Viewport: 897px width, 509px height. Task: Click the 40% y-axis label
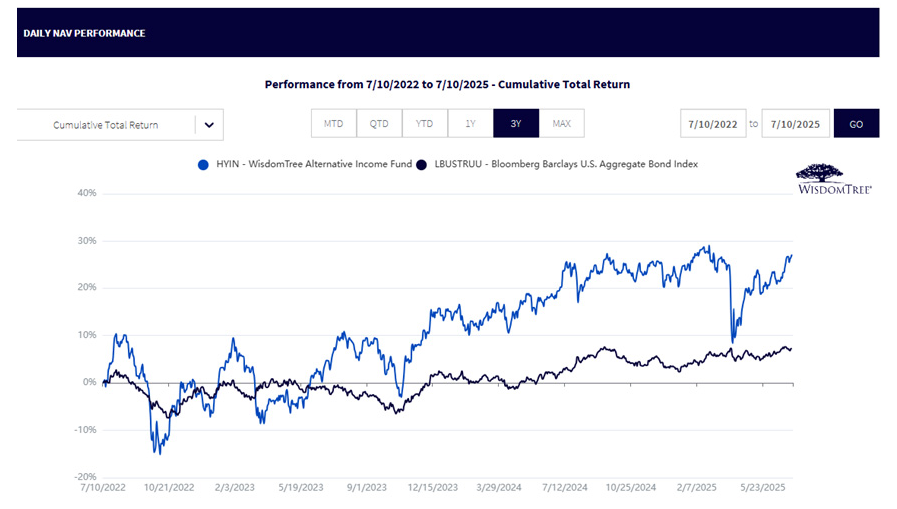(87, 193)
